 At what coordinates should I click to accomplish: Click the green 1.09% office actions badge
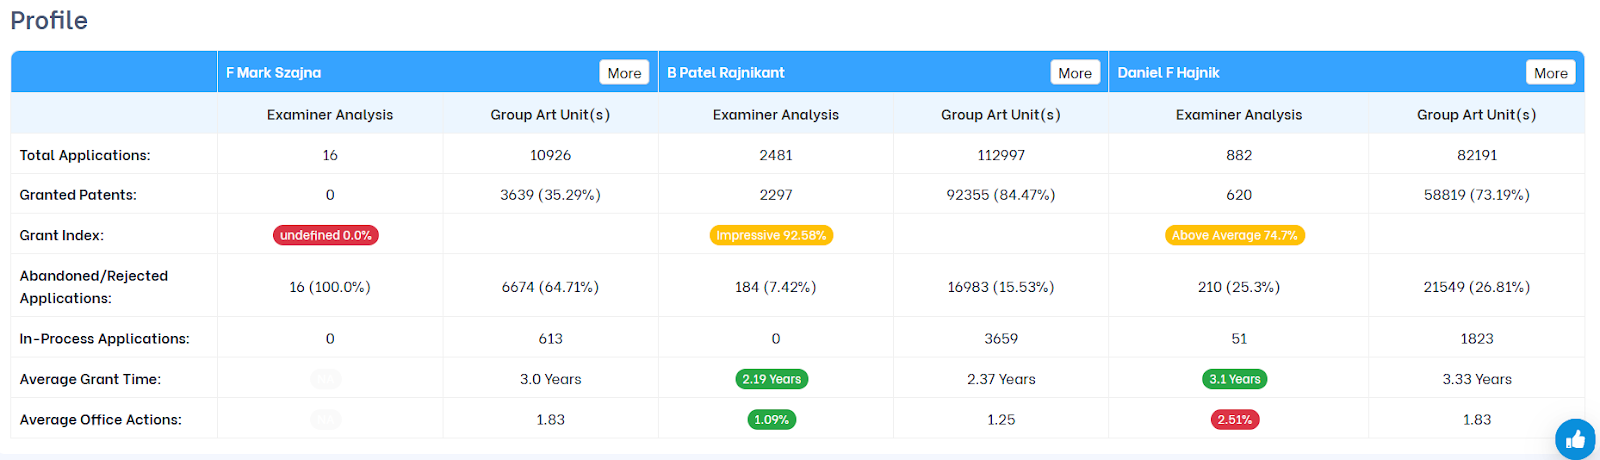click(x=771, y=420)
